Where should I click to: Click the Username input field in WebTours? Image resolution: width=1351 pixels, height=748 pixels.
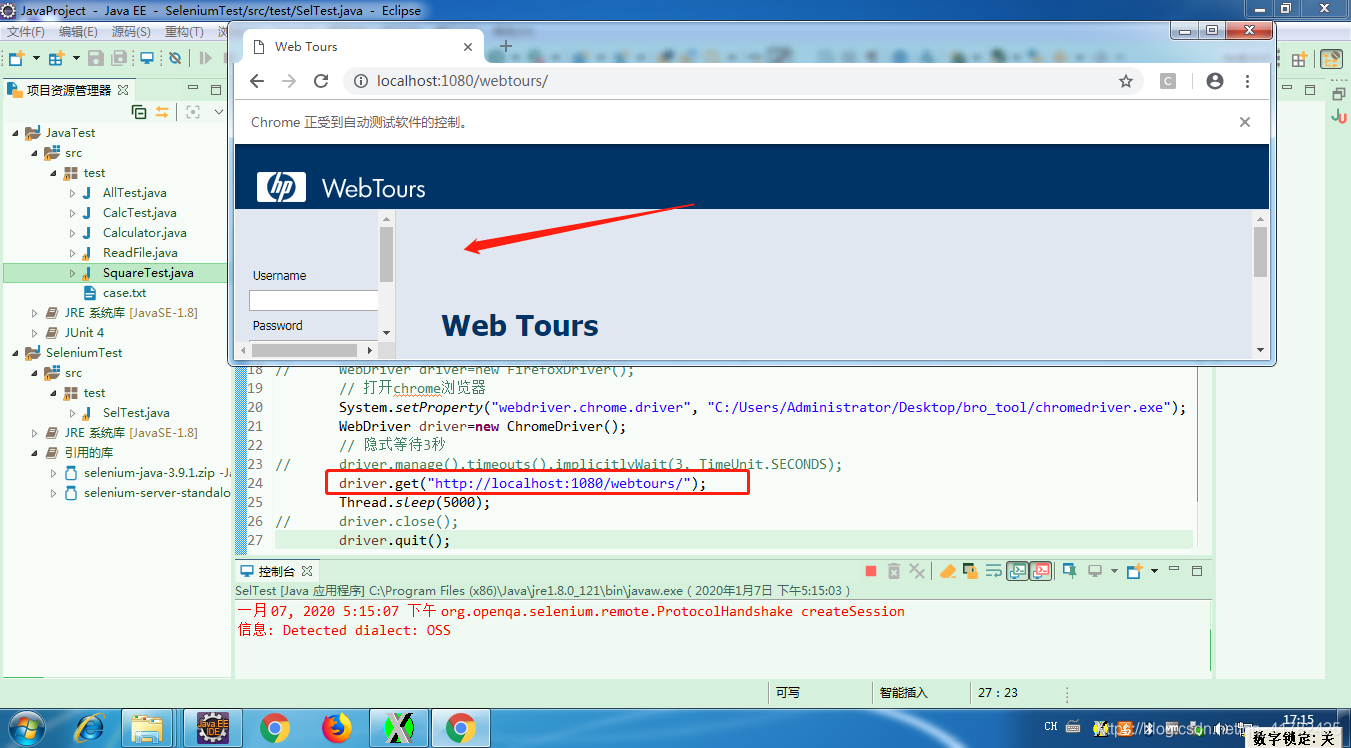pyautogui.click(x=314, y=300)
